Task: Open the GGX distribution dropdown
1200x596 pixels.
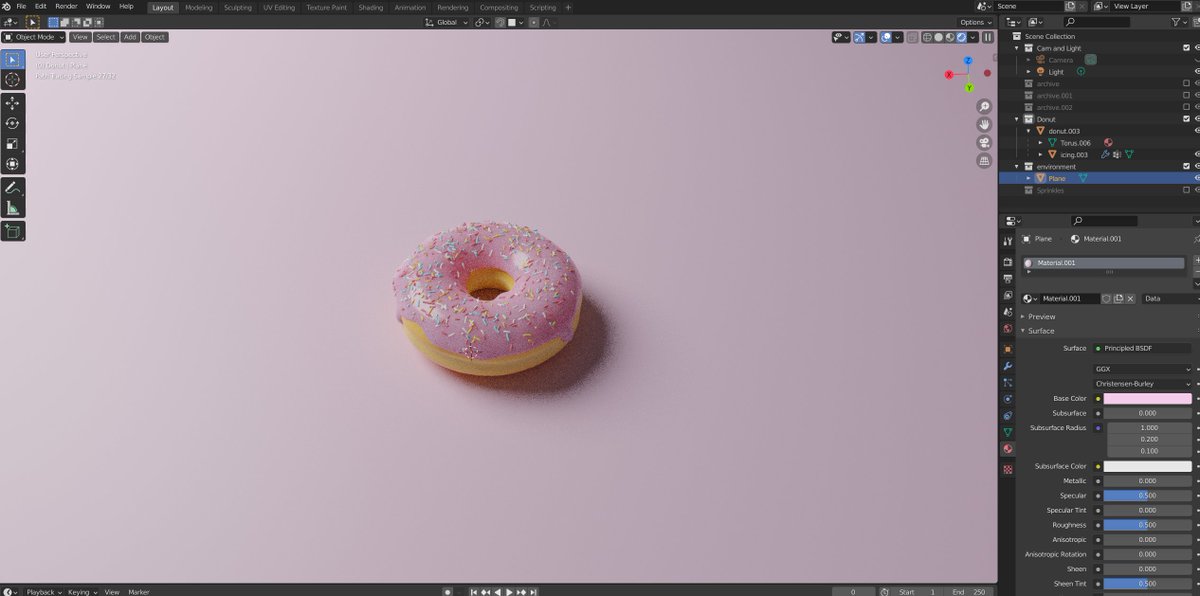Action: pos(1143,369)
